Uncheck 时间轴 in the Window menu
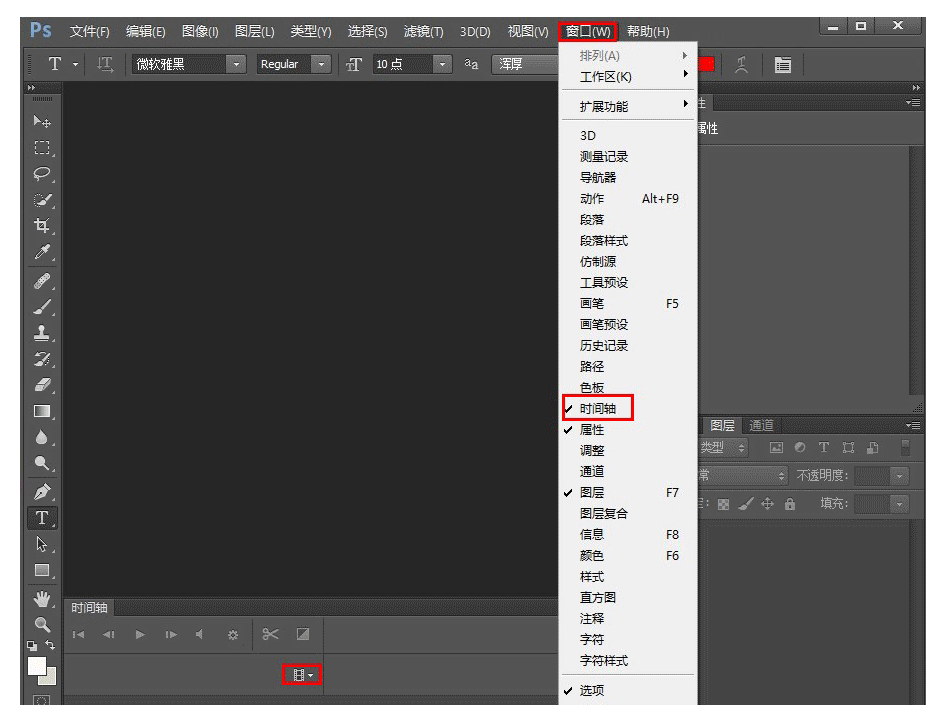947x722 pixels. (598, 409)
